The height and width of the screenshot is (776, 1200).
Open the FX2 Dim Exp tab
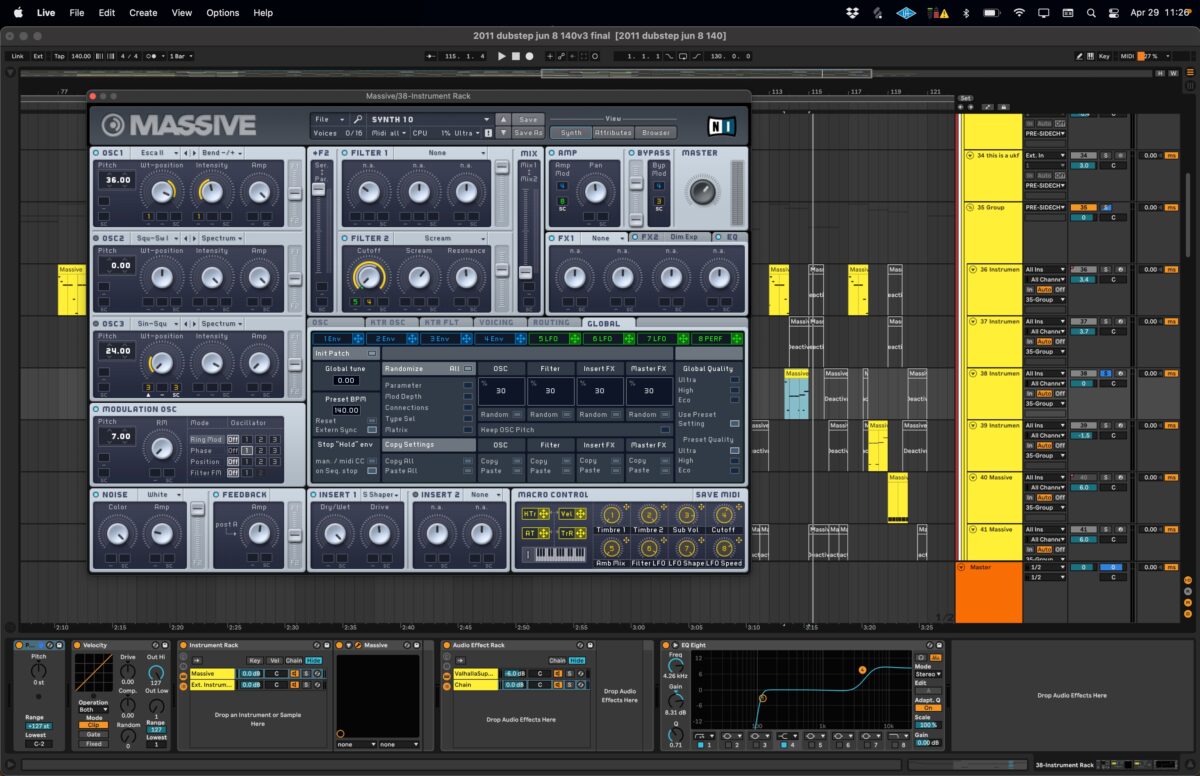(x=671, y=237)
